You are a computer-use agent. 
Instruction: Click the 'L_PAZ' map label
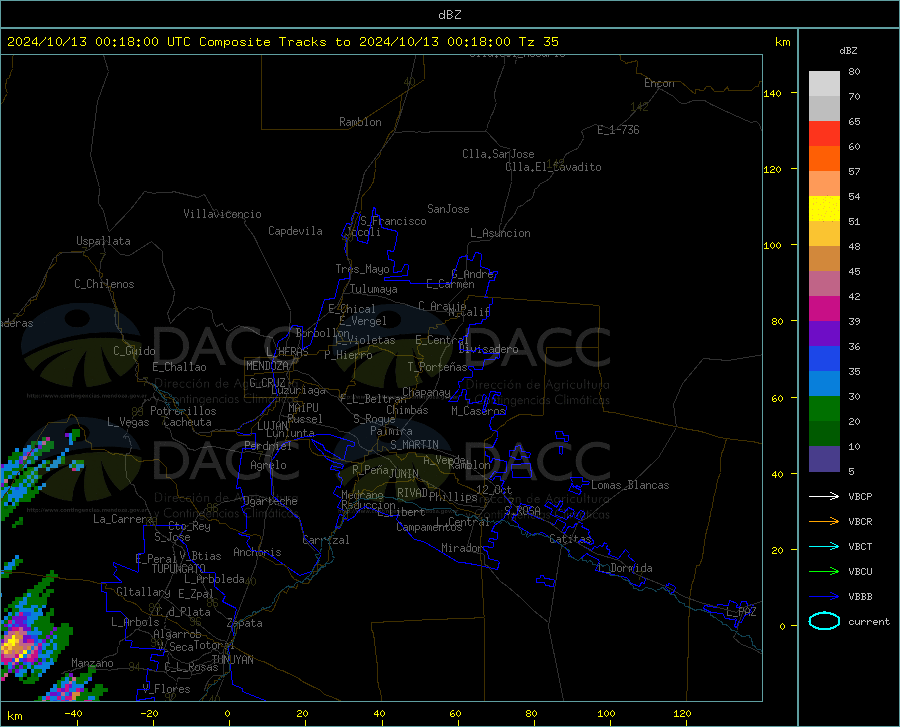741,612
